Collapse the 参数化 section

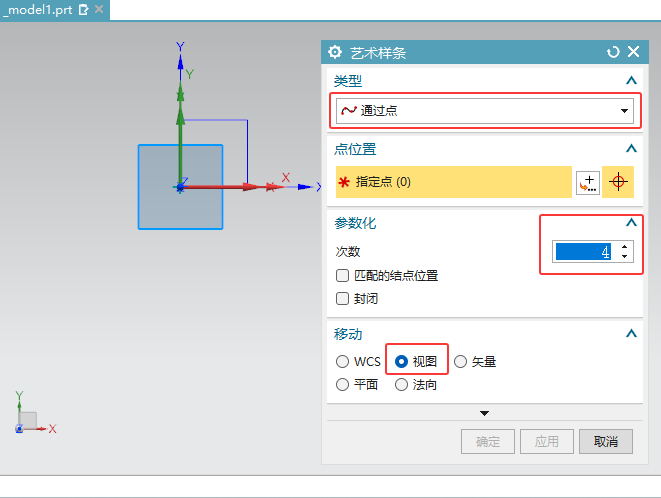(x=631, y=223)
